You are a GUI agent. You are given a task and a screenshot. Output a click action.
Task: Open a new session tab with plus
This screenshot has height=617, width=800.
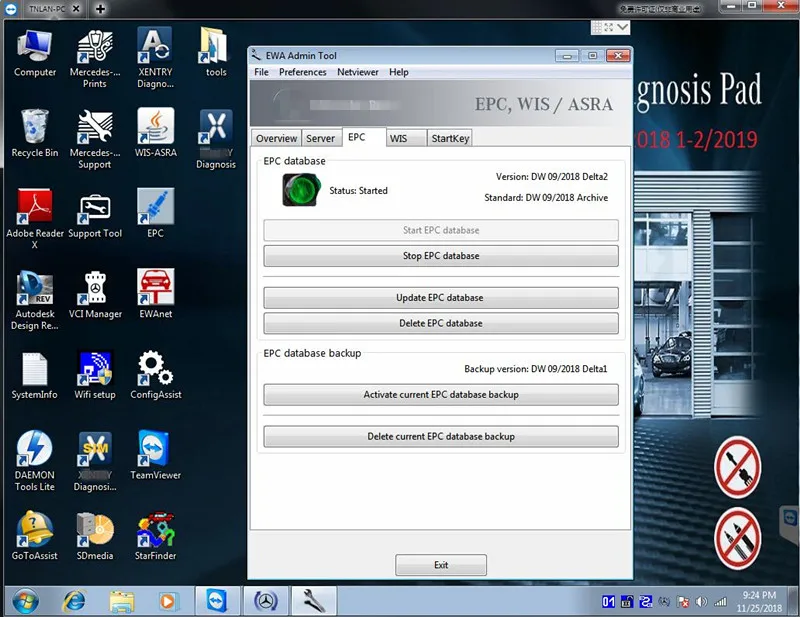(x=101, y=9)
